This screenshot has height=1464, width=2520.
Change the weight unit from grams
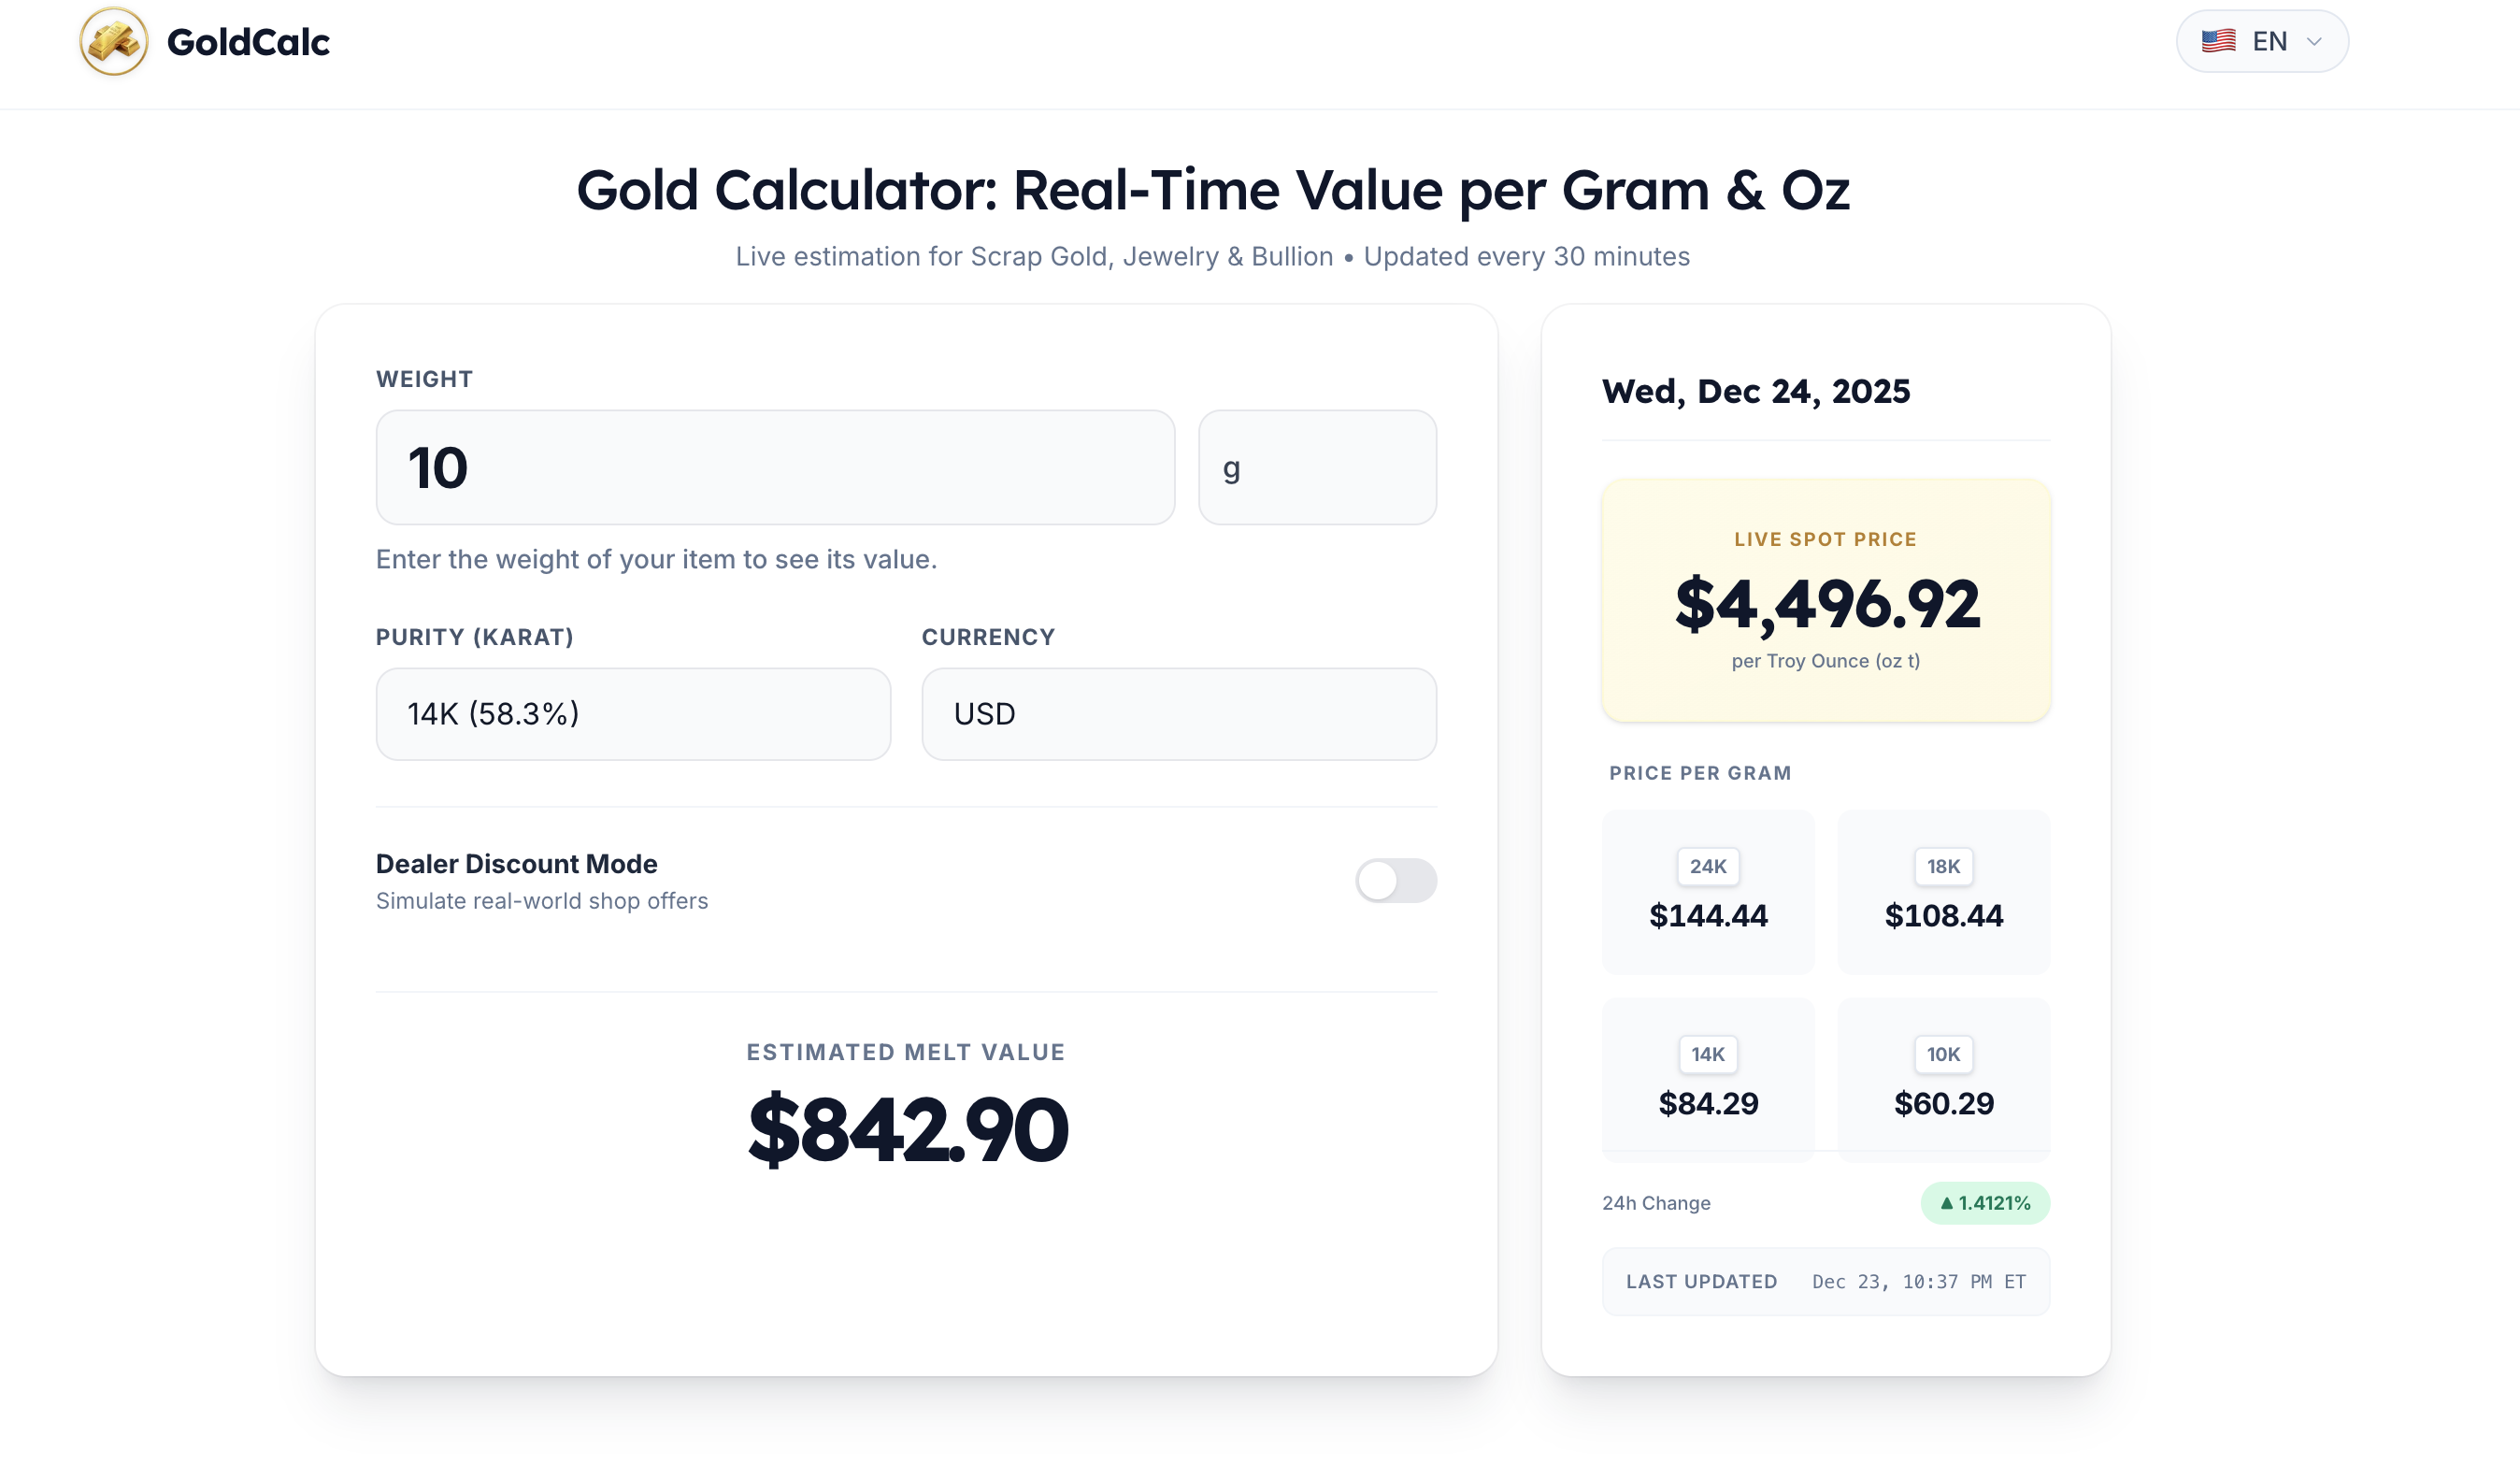coord(1317,467)
